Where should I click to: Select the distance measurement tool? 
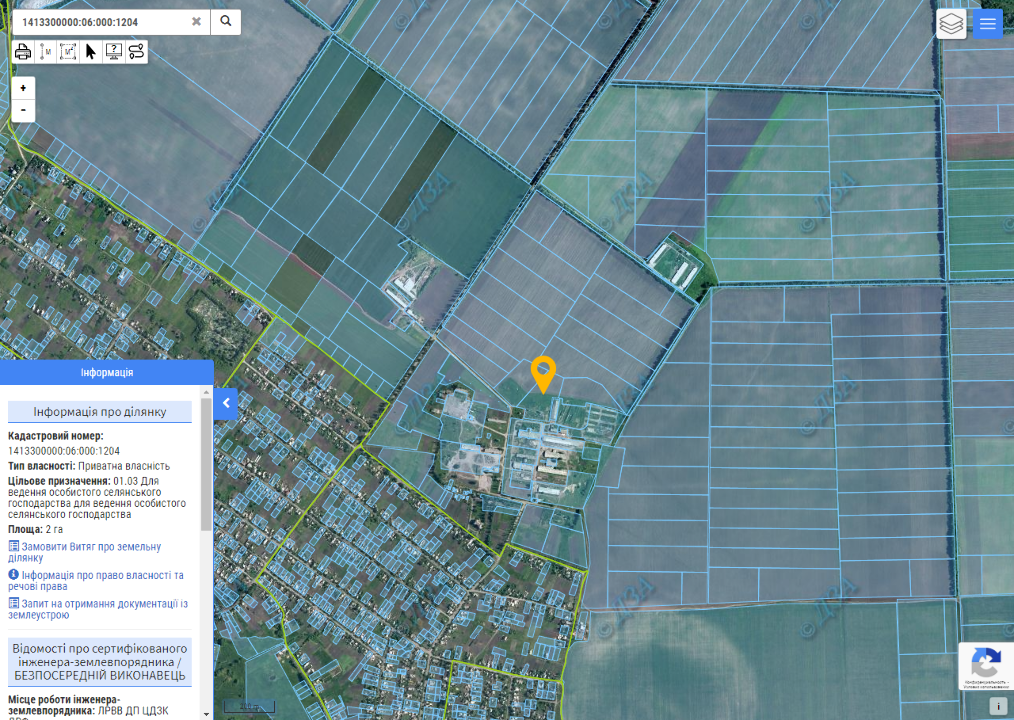[x=45, y=52]
